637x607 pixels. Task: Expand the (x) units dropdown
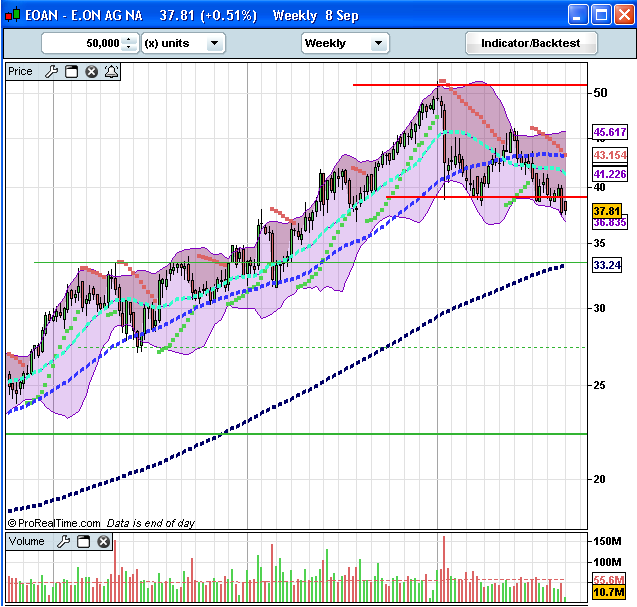coord(214,43)
